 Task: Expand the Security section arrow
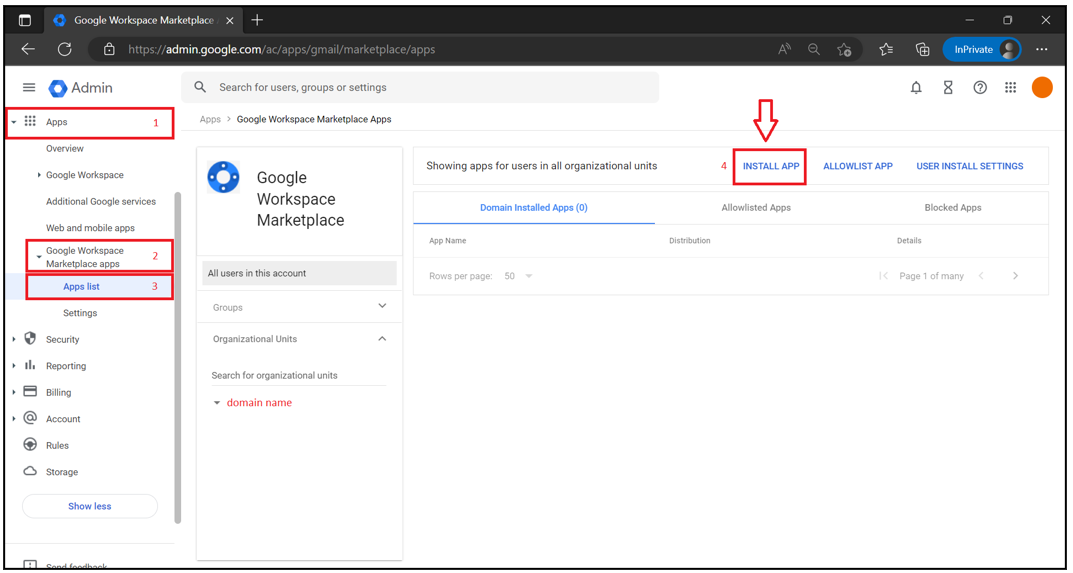[x=14, y=339]
